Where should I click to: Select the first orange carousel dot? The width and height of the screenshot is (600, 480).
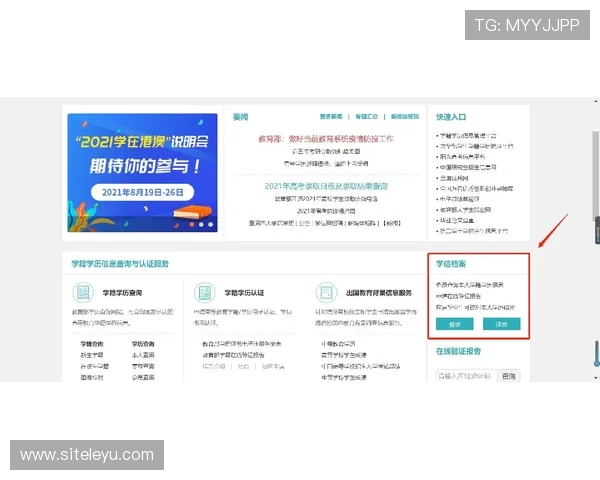pos(191,224)
